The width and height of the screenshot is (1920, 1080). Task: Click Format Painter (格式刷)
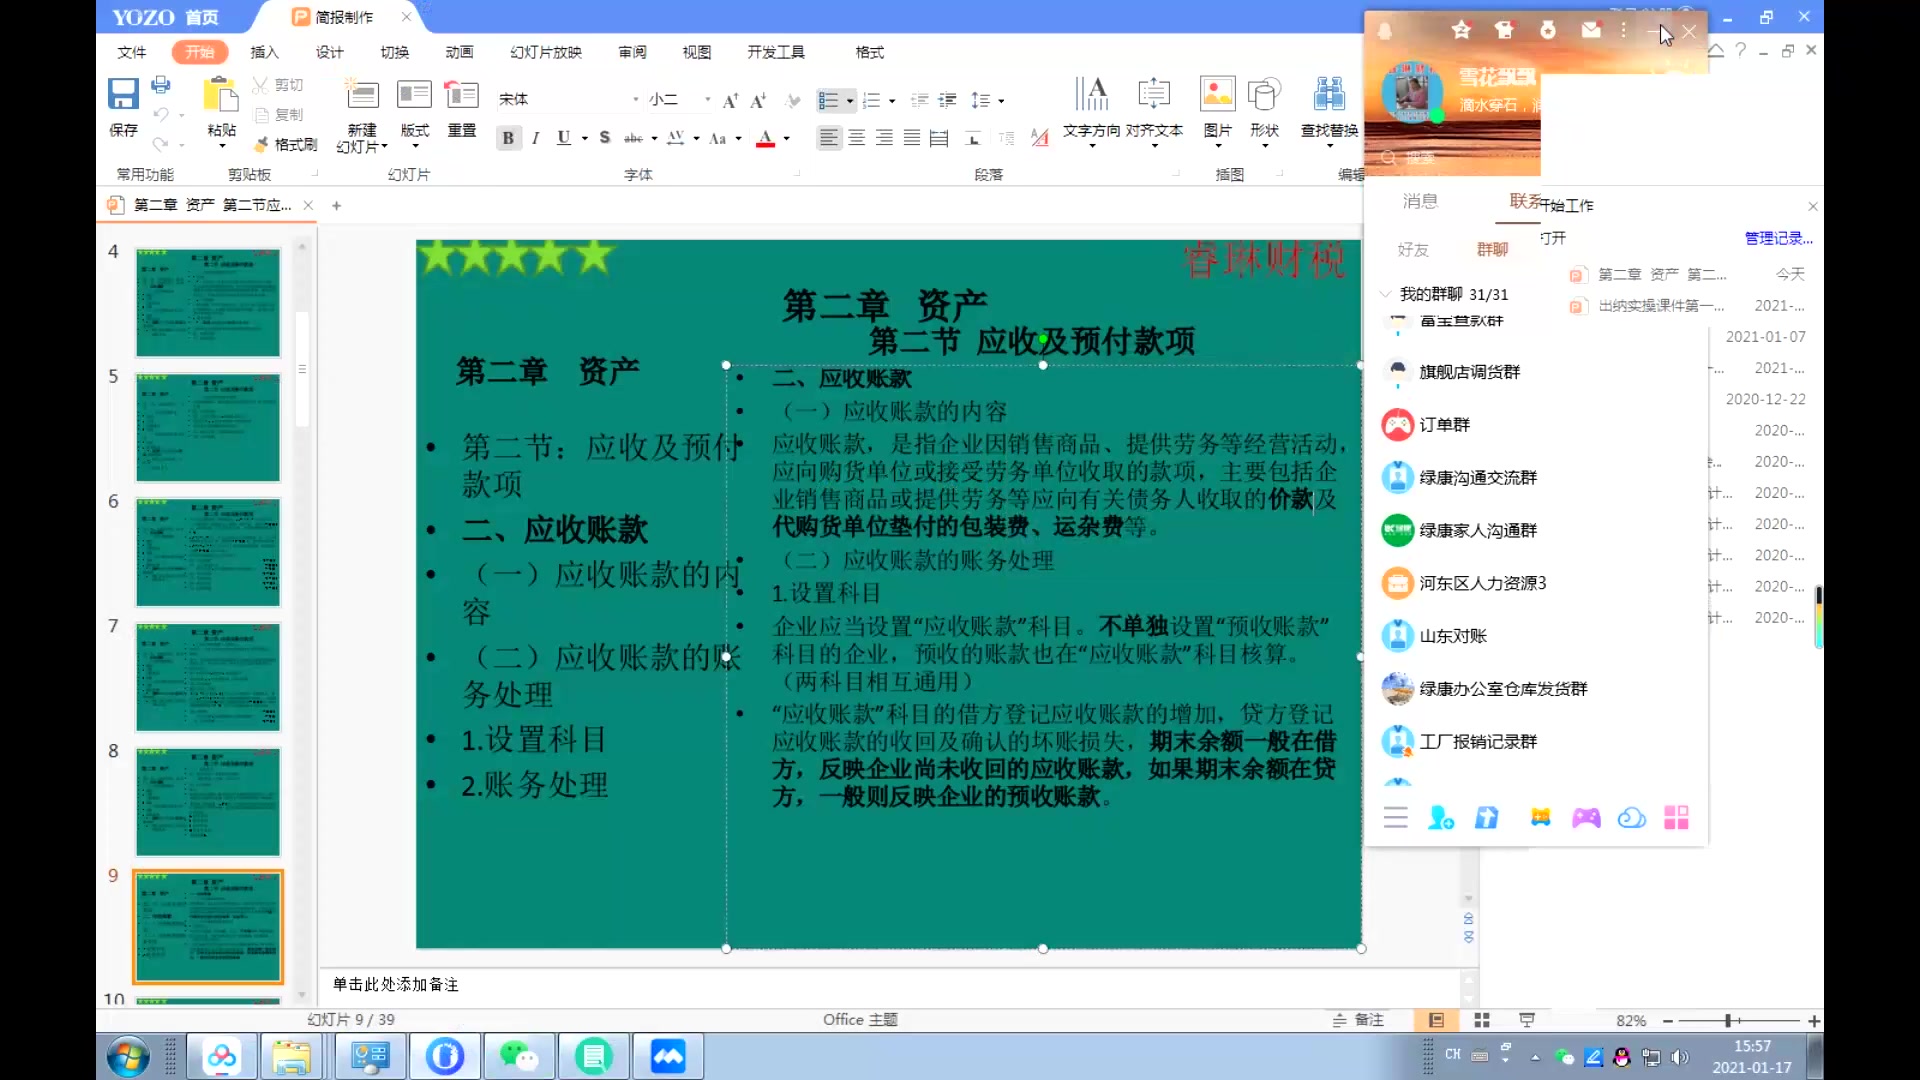click(x=285, y=145)
